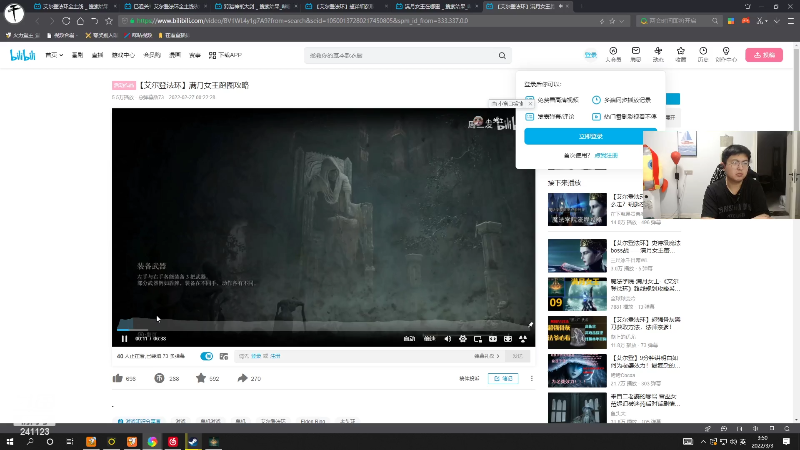Open the 大会员 header icon
The width and height of the screenshot is (800, 450).
pos(613,54)
